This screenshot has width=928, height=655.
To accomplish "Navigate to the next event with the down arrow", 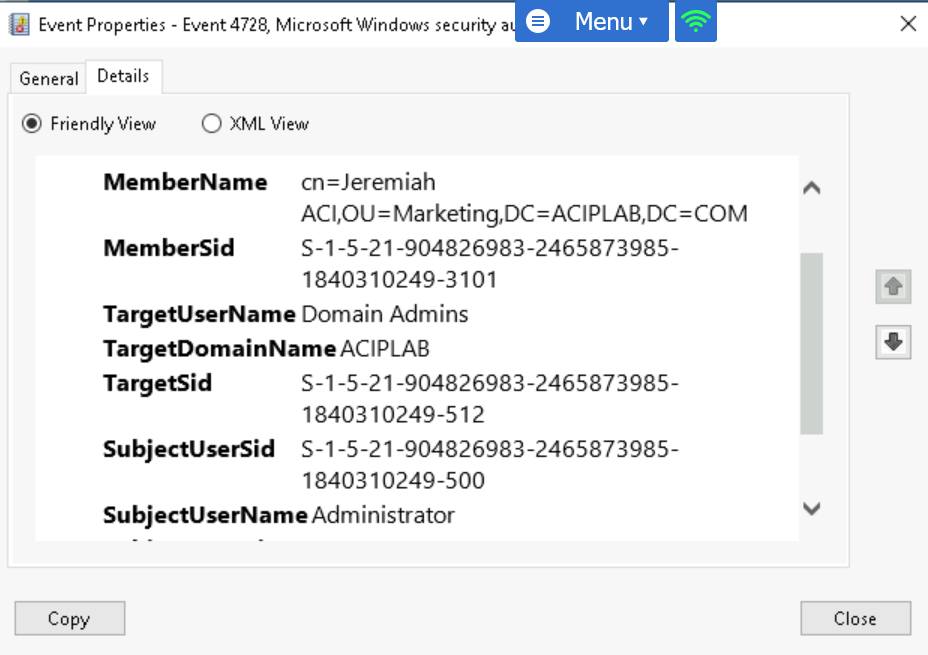I will coord(891,342).
